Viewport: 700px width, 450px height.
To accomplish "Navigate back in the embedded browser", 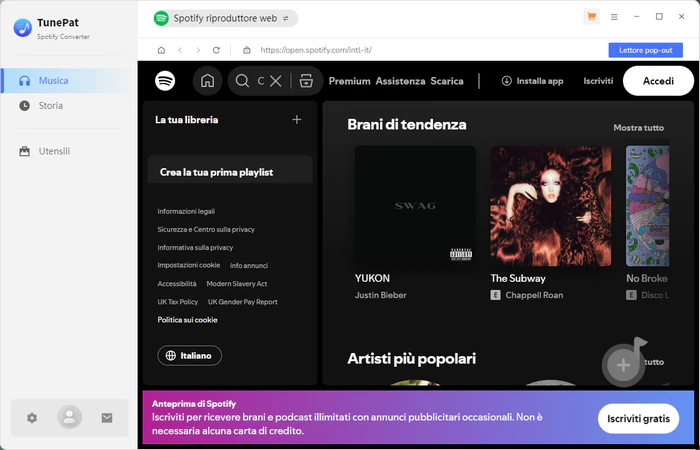I will (180, 50).
